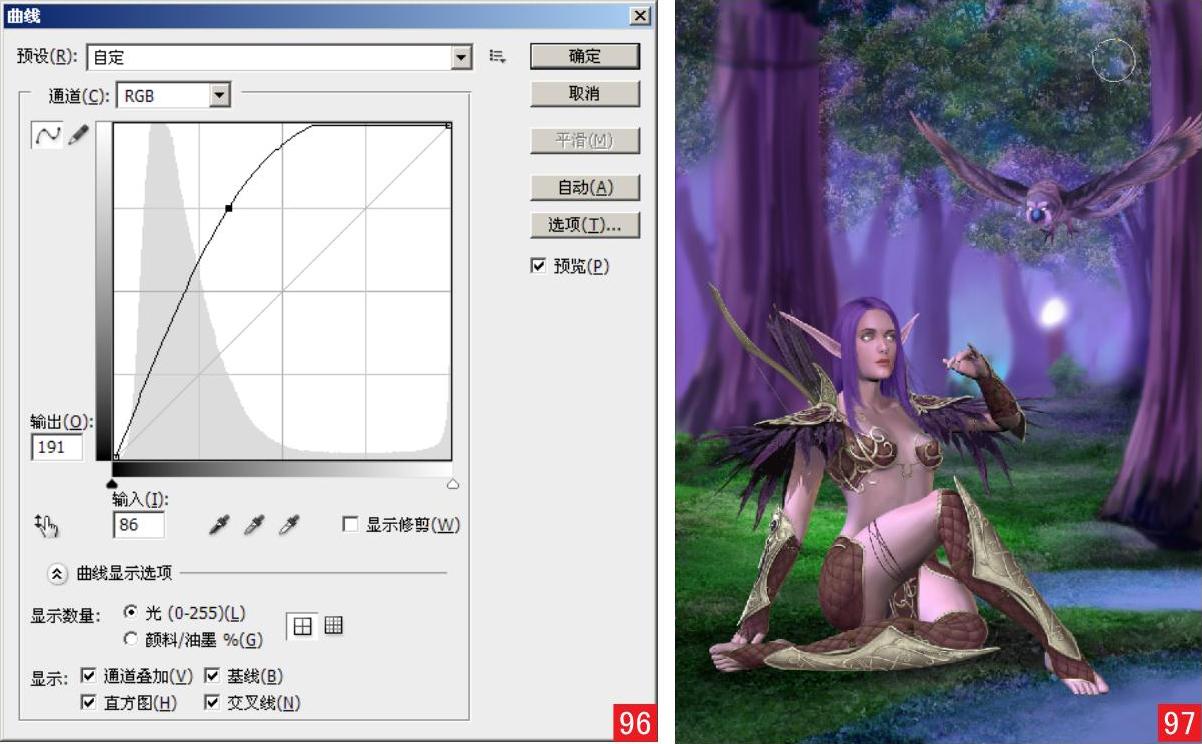Click the 自动 button
The width and height of the screenshot is (1202, 744).
[584, 187]
